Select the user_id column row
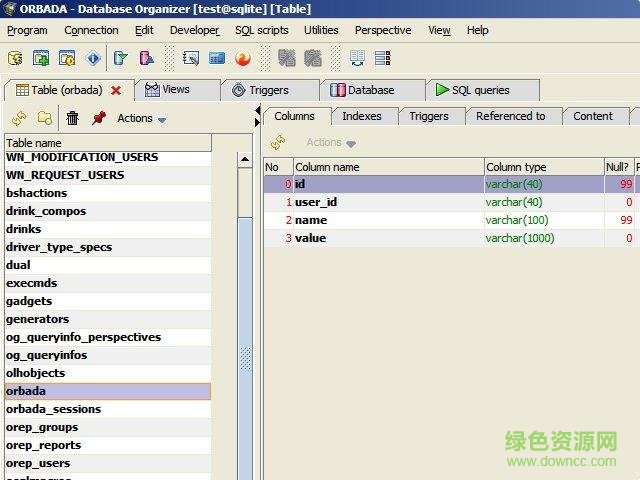Image resolution: width=640 pixels, height=480 pixels. [452, 202]
